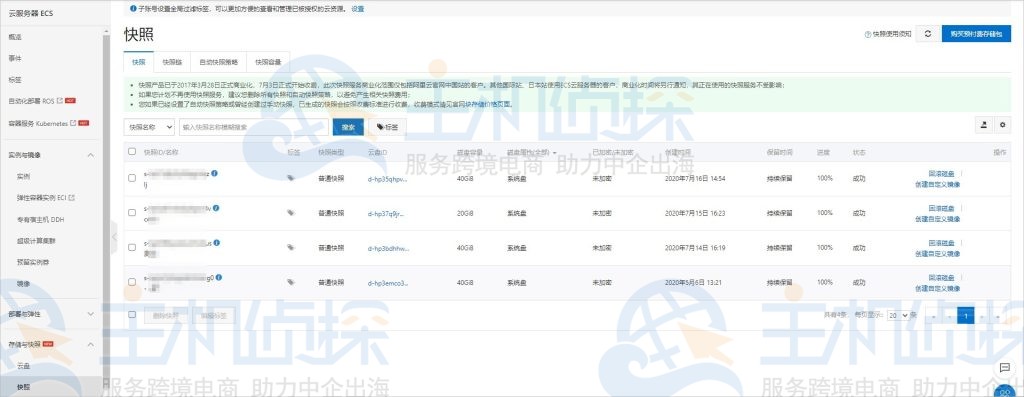Check the box for the 16:19 snapshot row

point(132,247)
